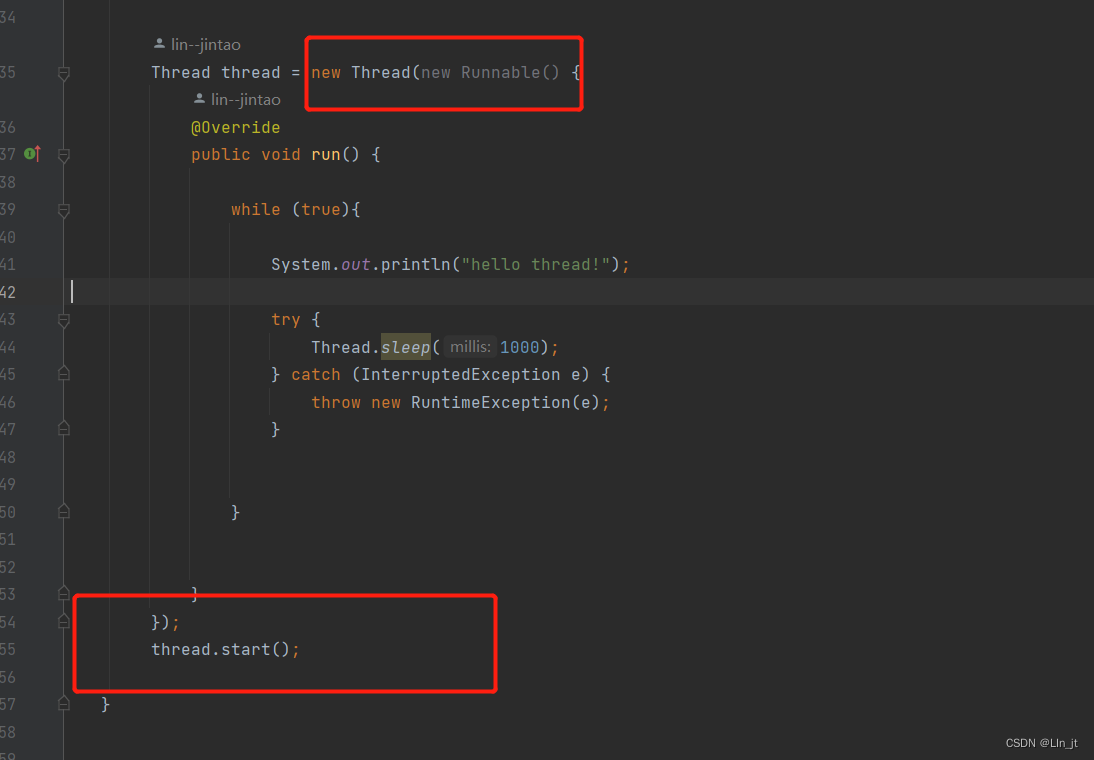
Task: Click the author icon above 'Thread thread' line
Action: tap(159, 44)
